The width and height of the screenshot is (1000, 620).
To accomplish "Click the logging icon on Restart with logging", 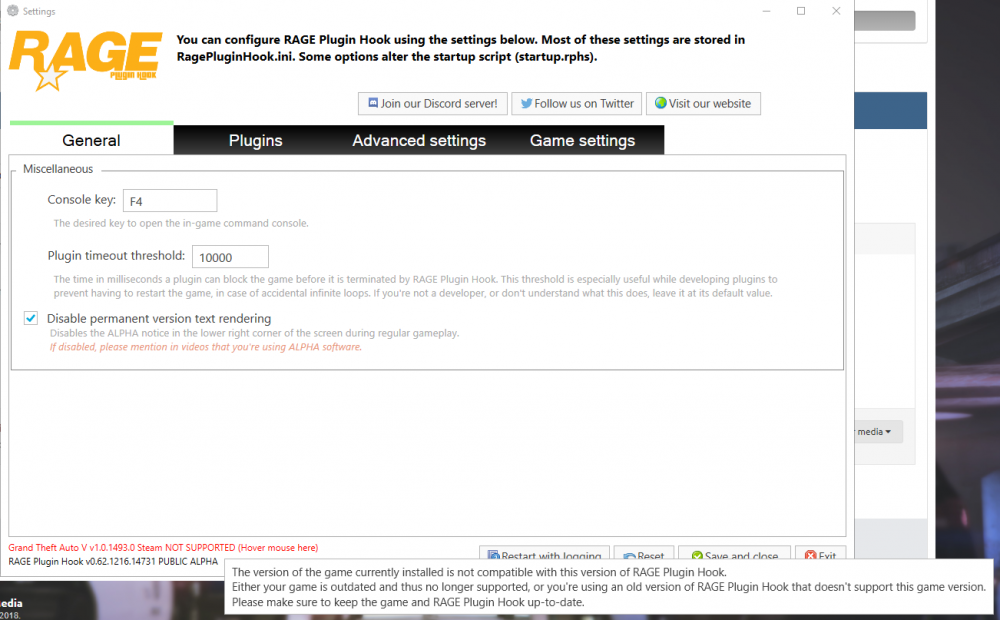I will tap(493, 553).
